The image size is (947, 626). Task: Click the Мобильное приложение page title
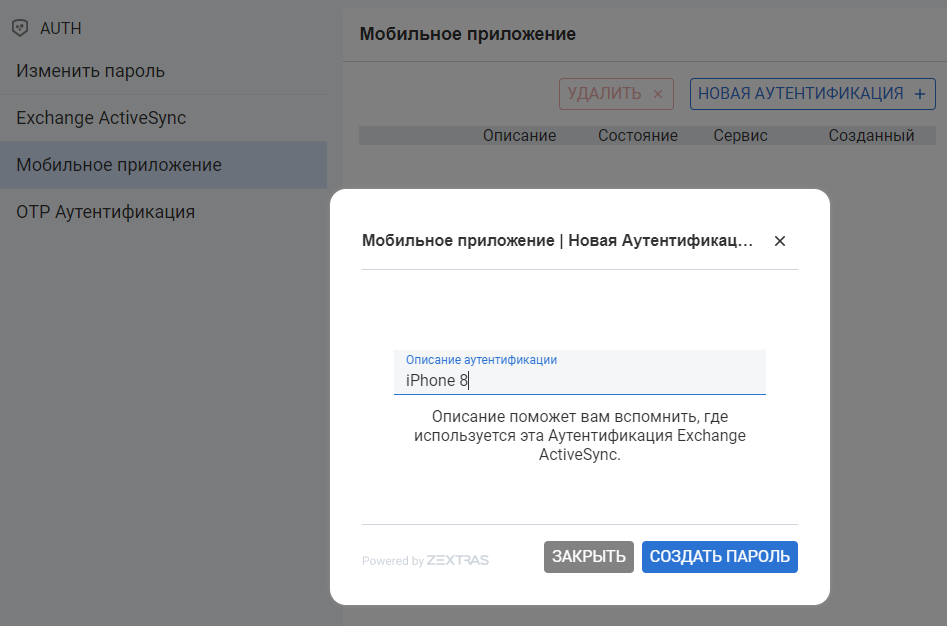pyautogui.click(x=466, y=33)
